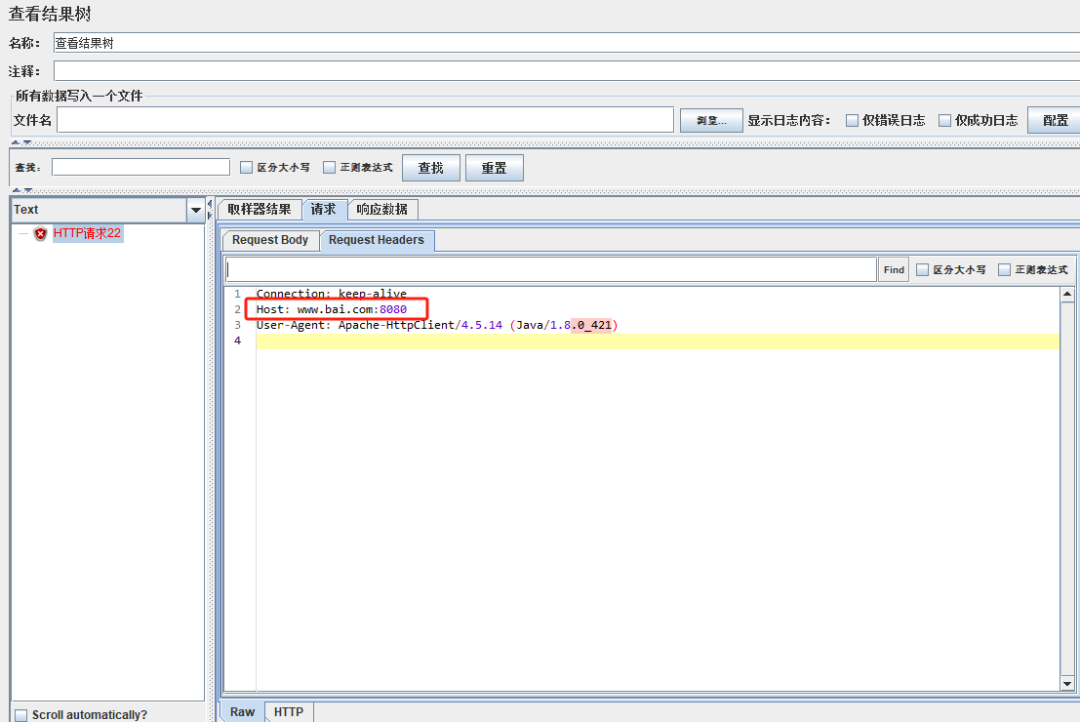Switch to the 响应数据 tab
Viewport: 1080px width, 722px height.
point(382,209)
